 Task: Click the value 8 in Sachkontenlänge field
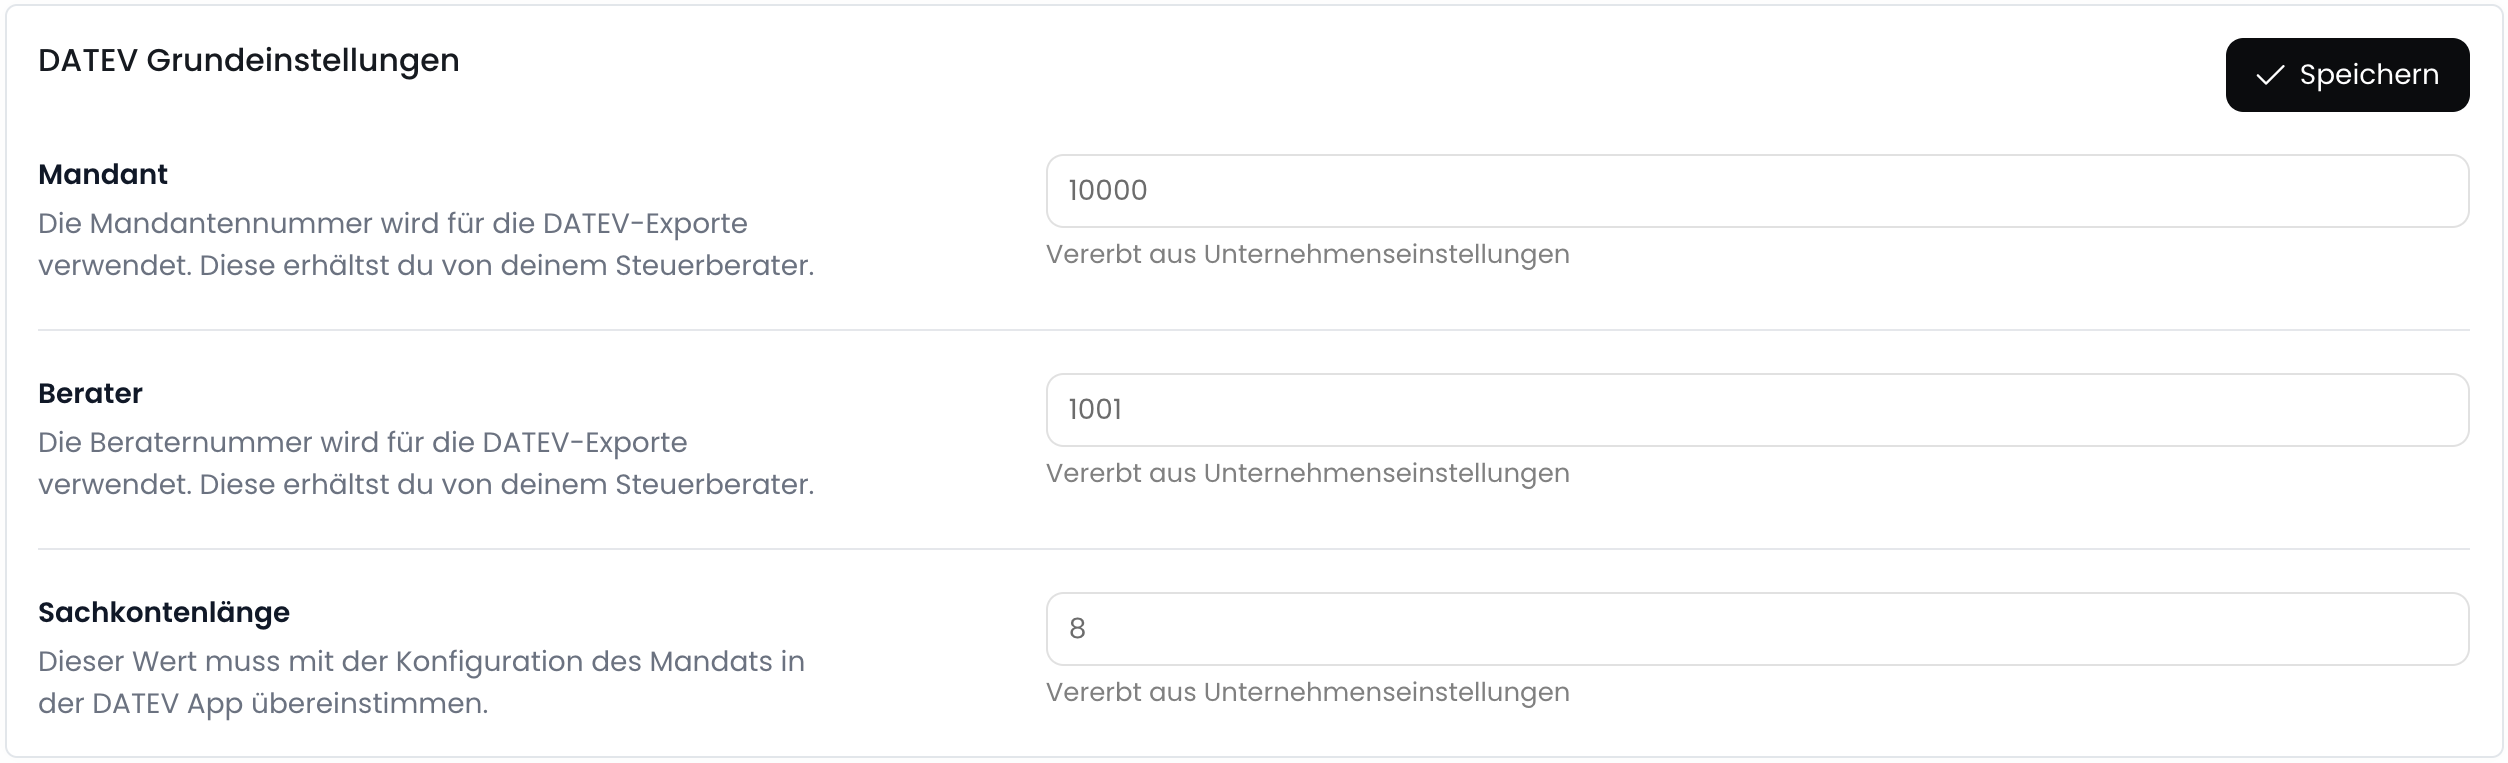[1077, 628]
